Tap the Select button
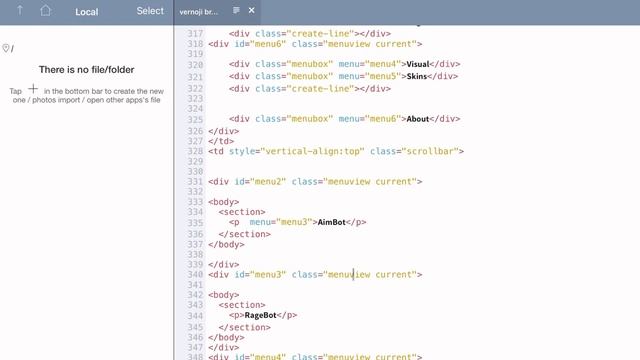 coord(150,11)
